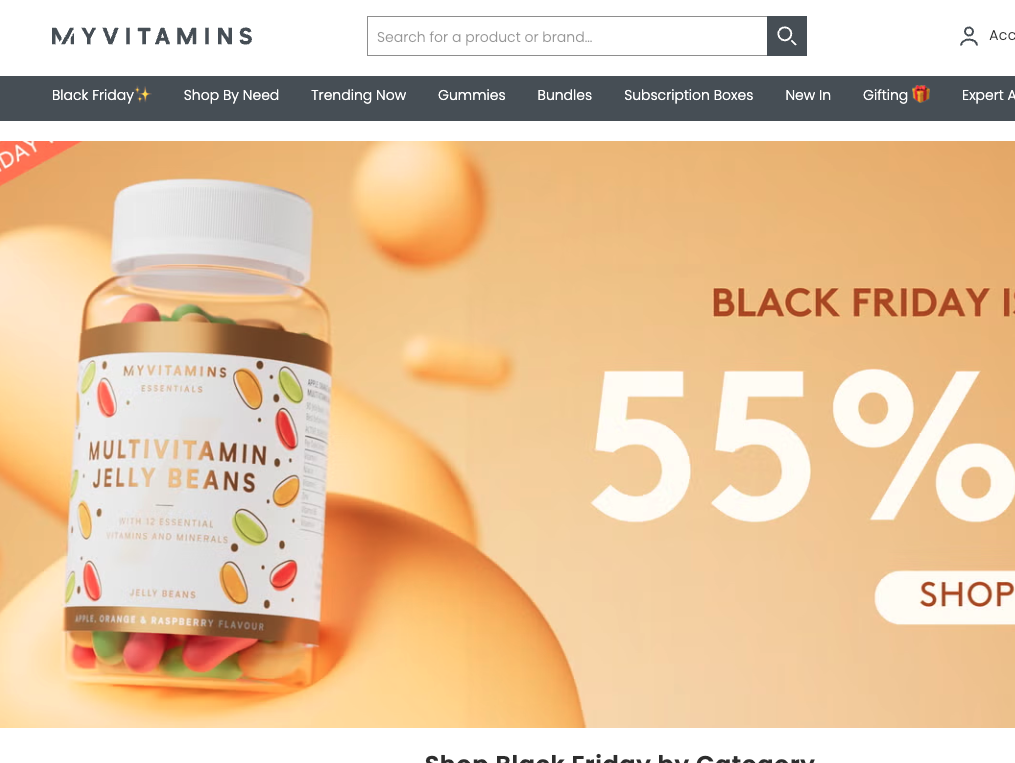1015x763 pixels.
Task: Open the Gifting menu item
Action: tap(896, 95)
